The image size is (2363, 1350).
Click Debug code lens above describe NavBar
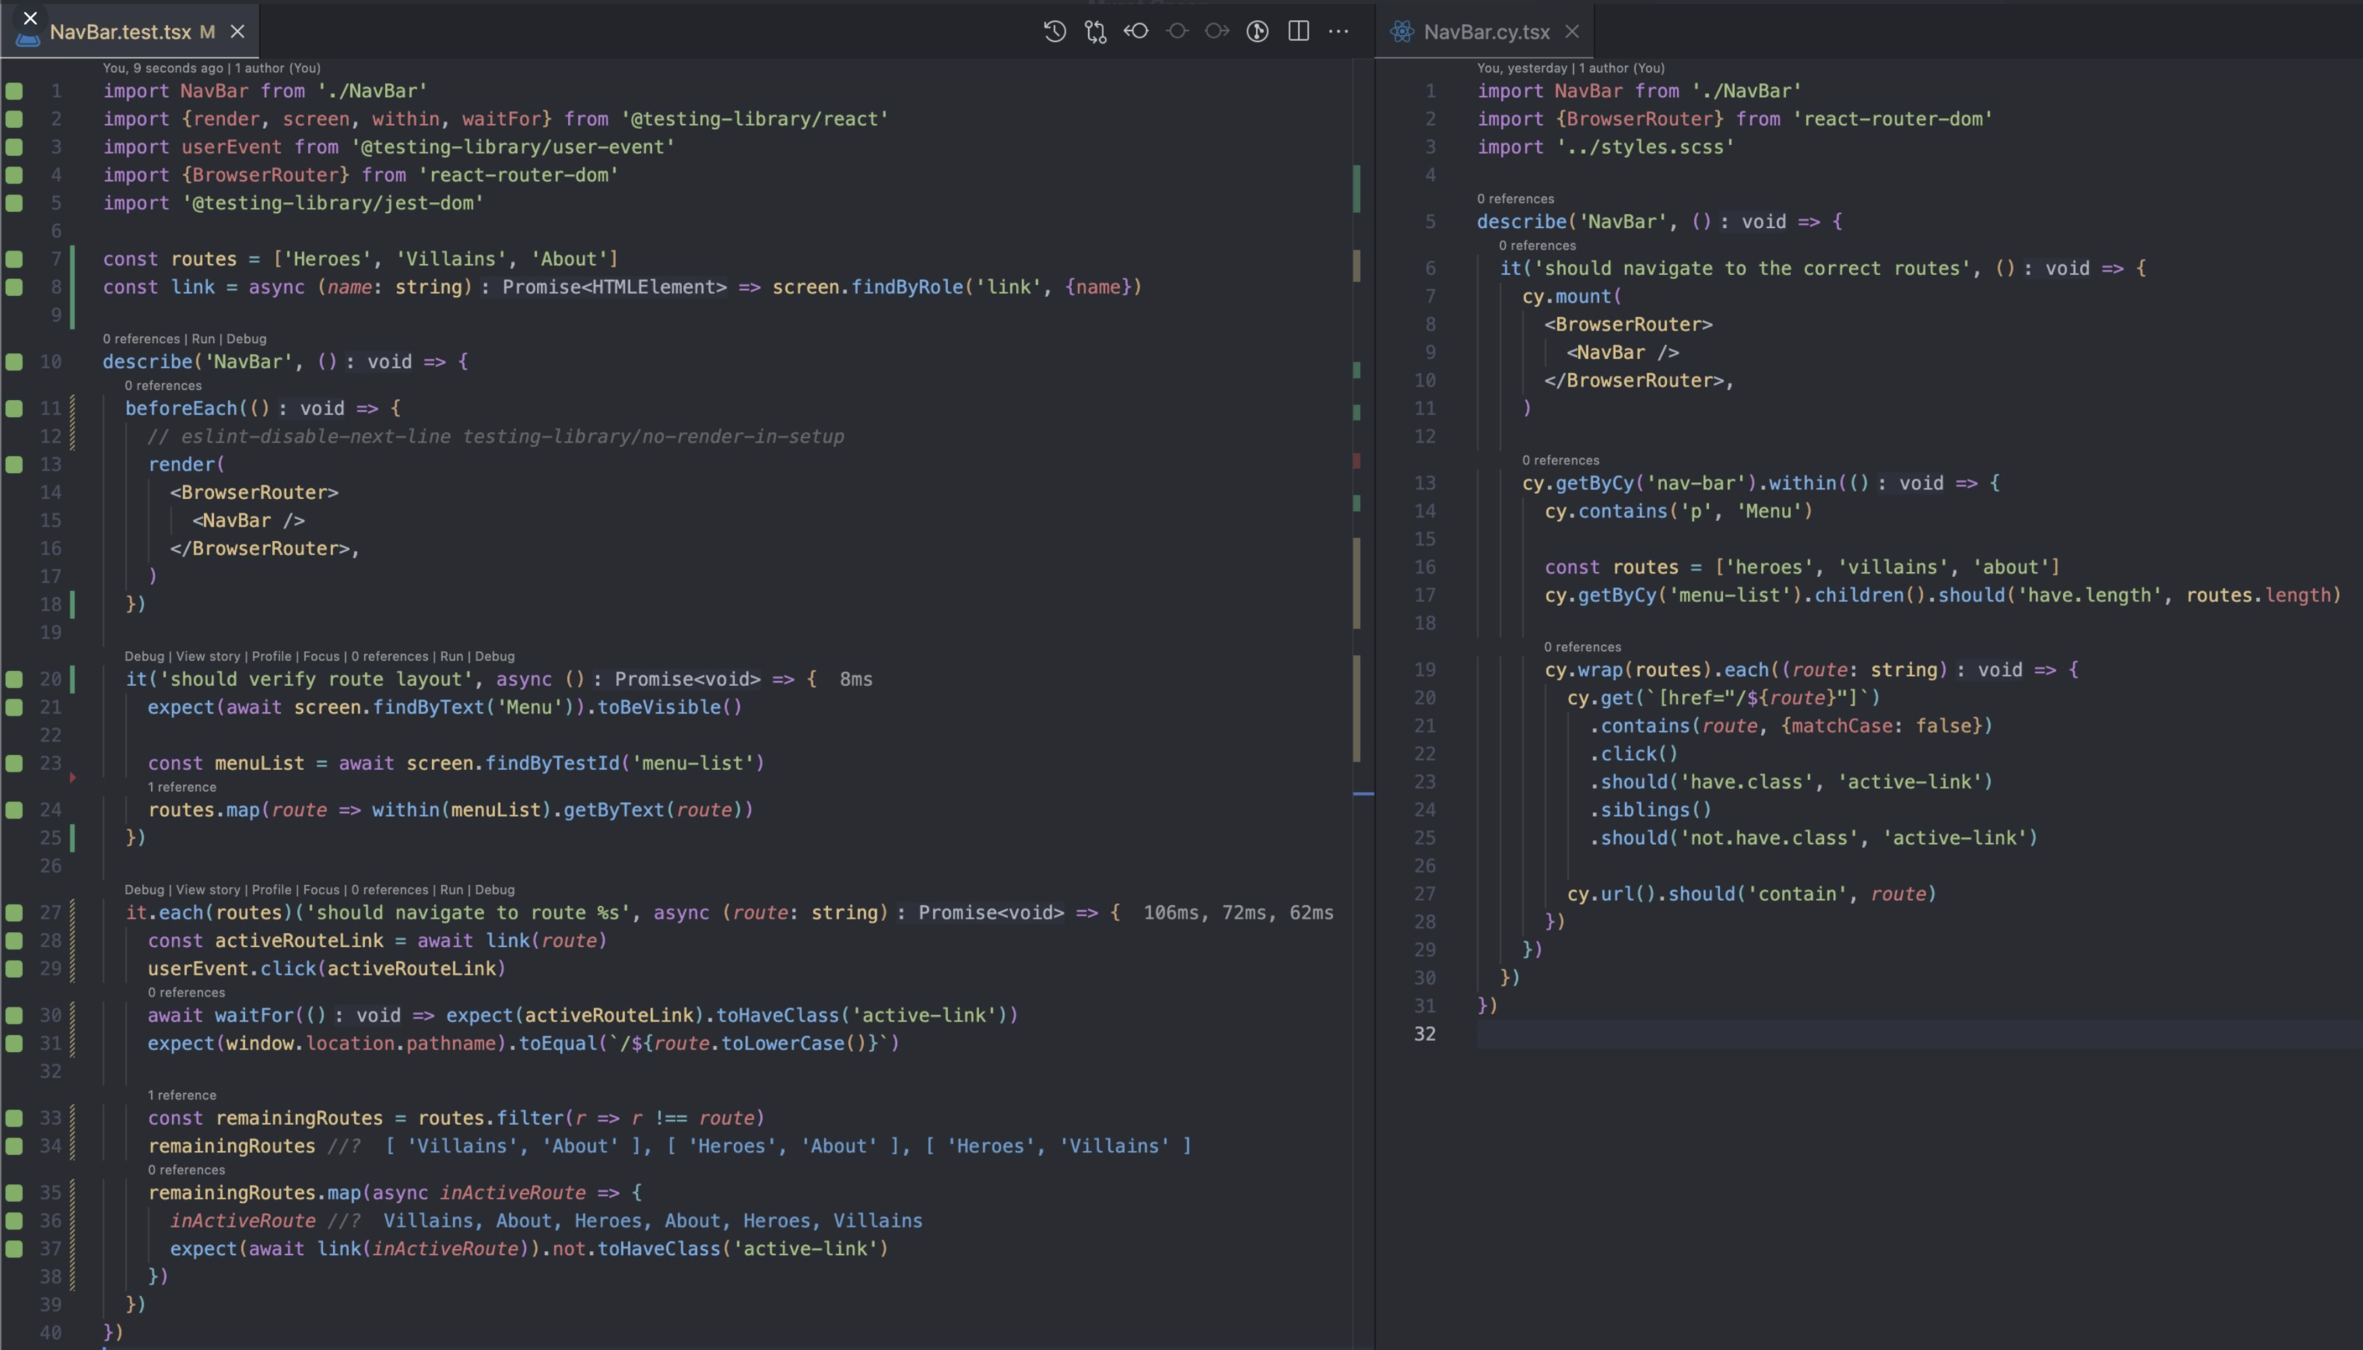(x=246, y=339)
